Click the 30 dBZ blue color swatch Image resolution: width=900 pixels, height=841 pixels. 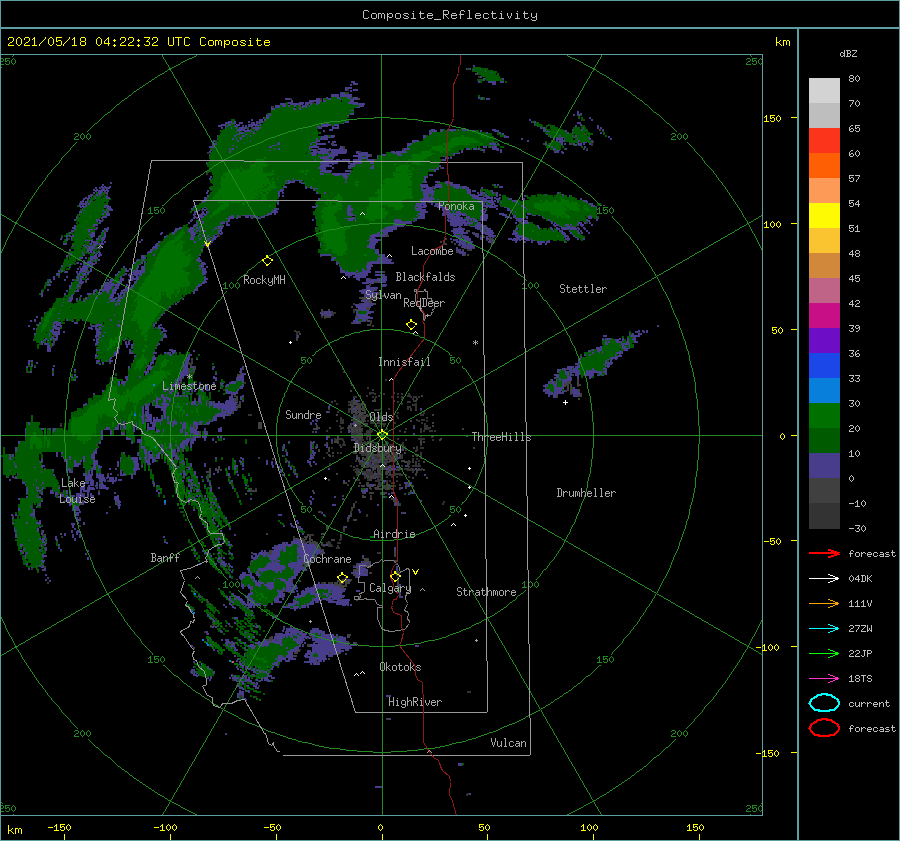824,390
